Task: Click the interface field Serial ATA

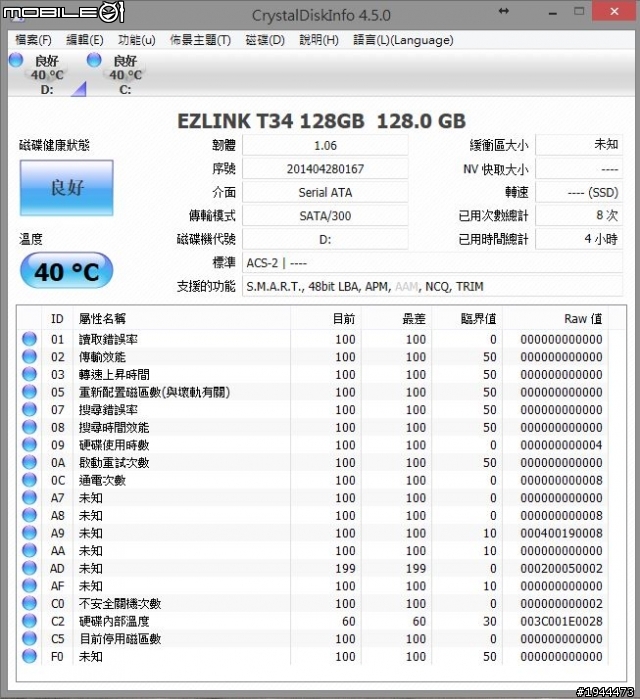Action: pyautogui.click(x=325, y=192)
